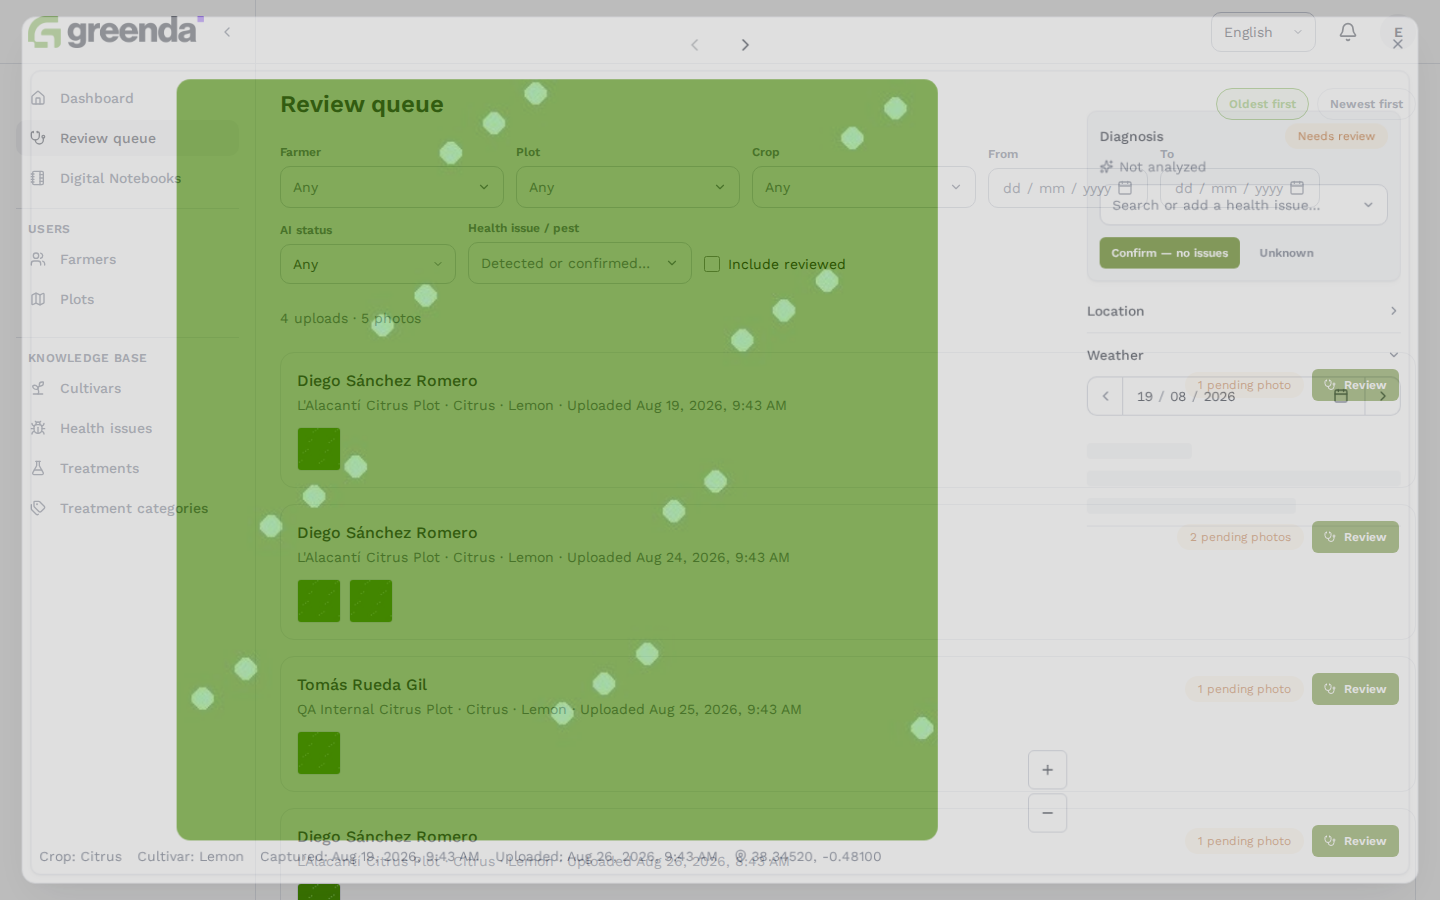The image size is (1440, 900).
Task: Click the 2 pending photos badge
Action: [1240, 537]
